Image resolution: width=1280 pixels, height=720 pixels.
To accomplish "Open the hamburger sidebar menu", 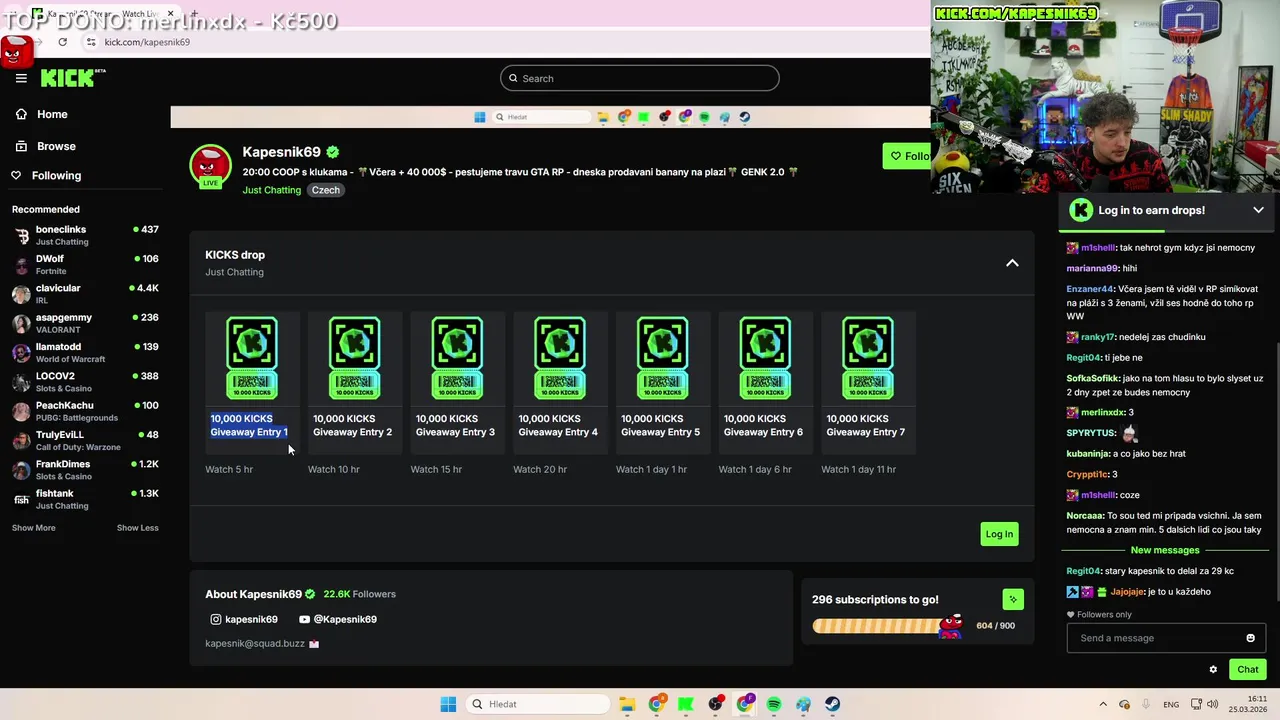I will (x=21, y=78).
